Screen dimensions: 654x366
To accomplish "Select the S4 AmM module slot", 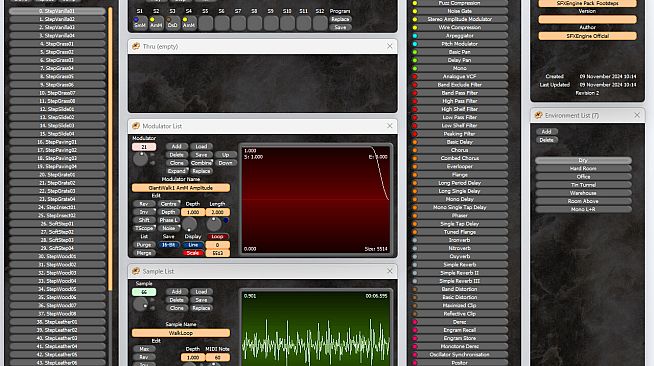I will pyautogui.click(x=189, y=23).
